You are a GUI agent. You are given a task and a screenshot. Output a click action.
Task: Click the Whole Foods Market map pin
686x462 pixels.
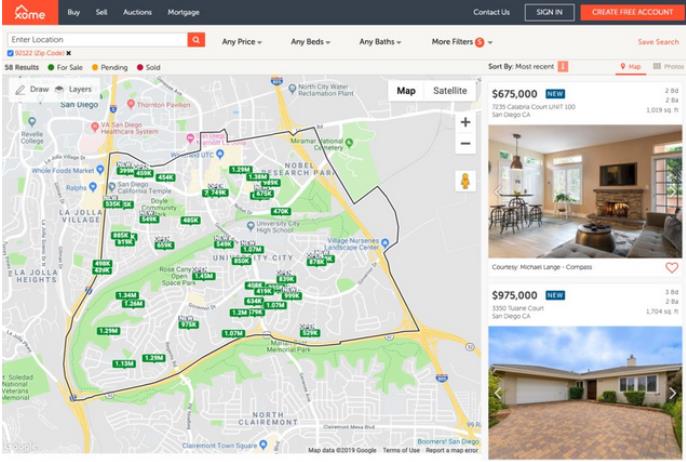[100, 169]
